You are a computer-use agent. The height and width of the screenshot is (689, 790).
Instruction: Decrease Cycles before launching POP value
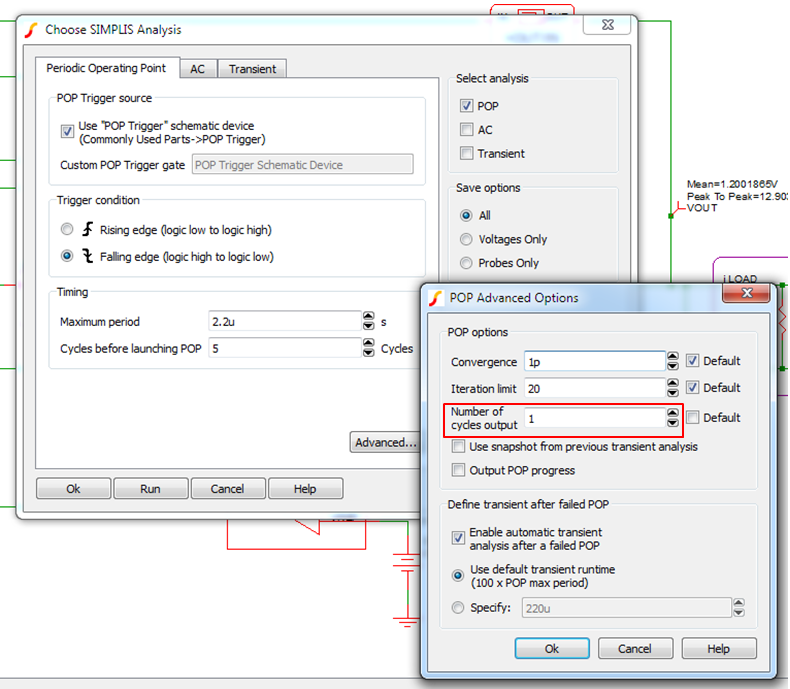(369, 353)
